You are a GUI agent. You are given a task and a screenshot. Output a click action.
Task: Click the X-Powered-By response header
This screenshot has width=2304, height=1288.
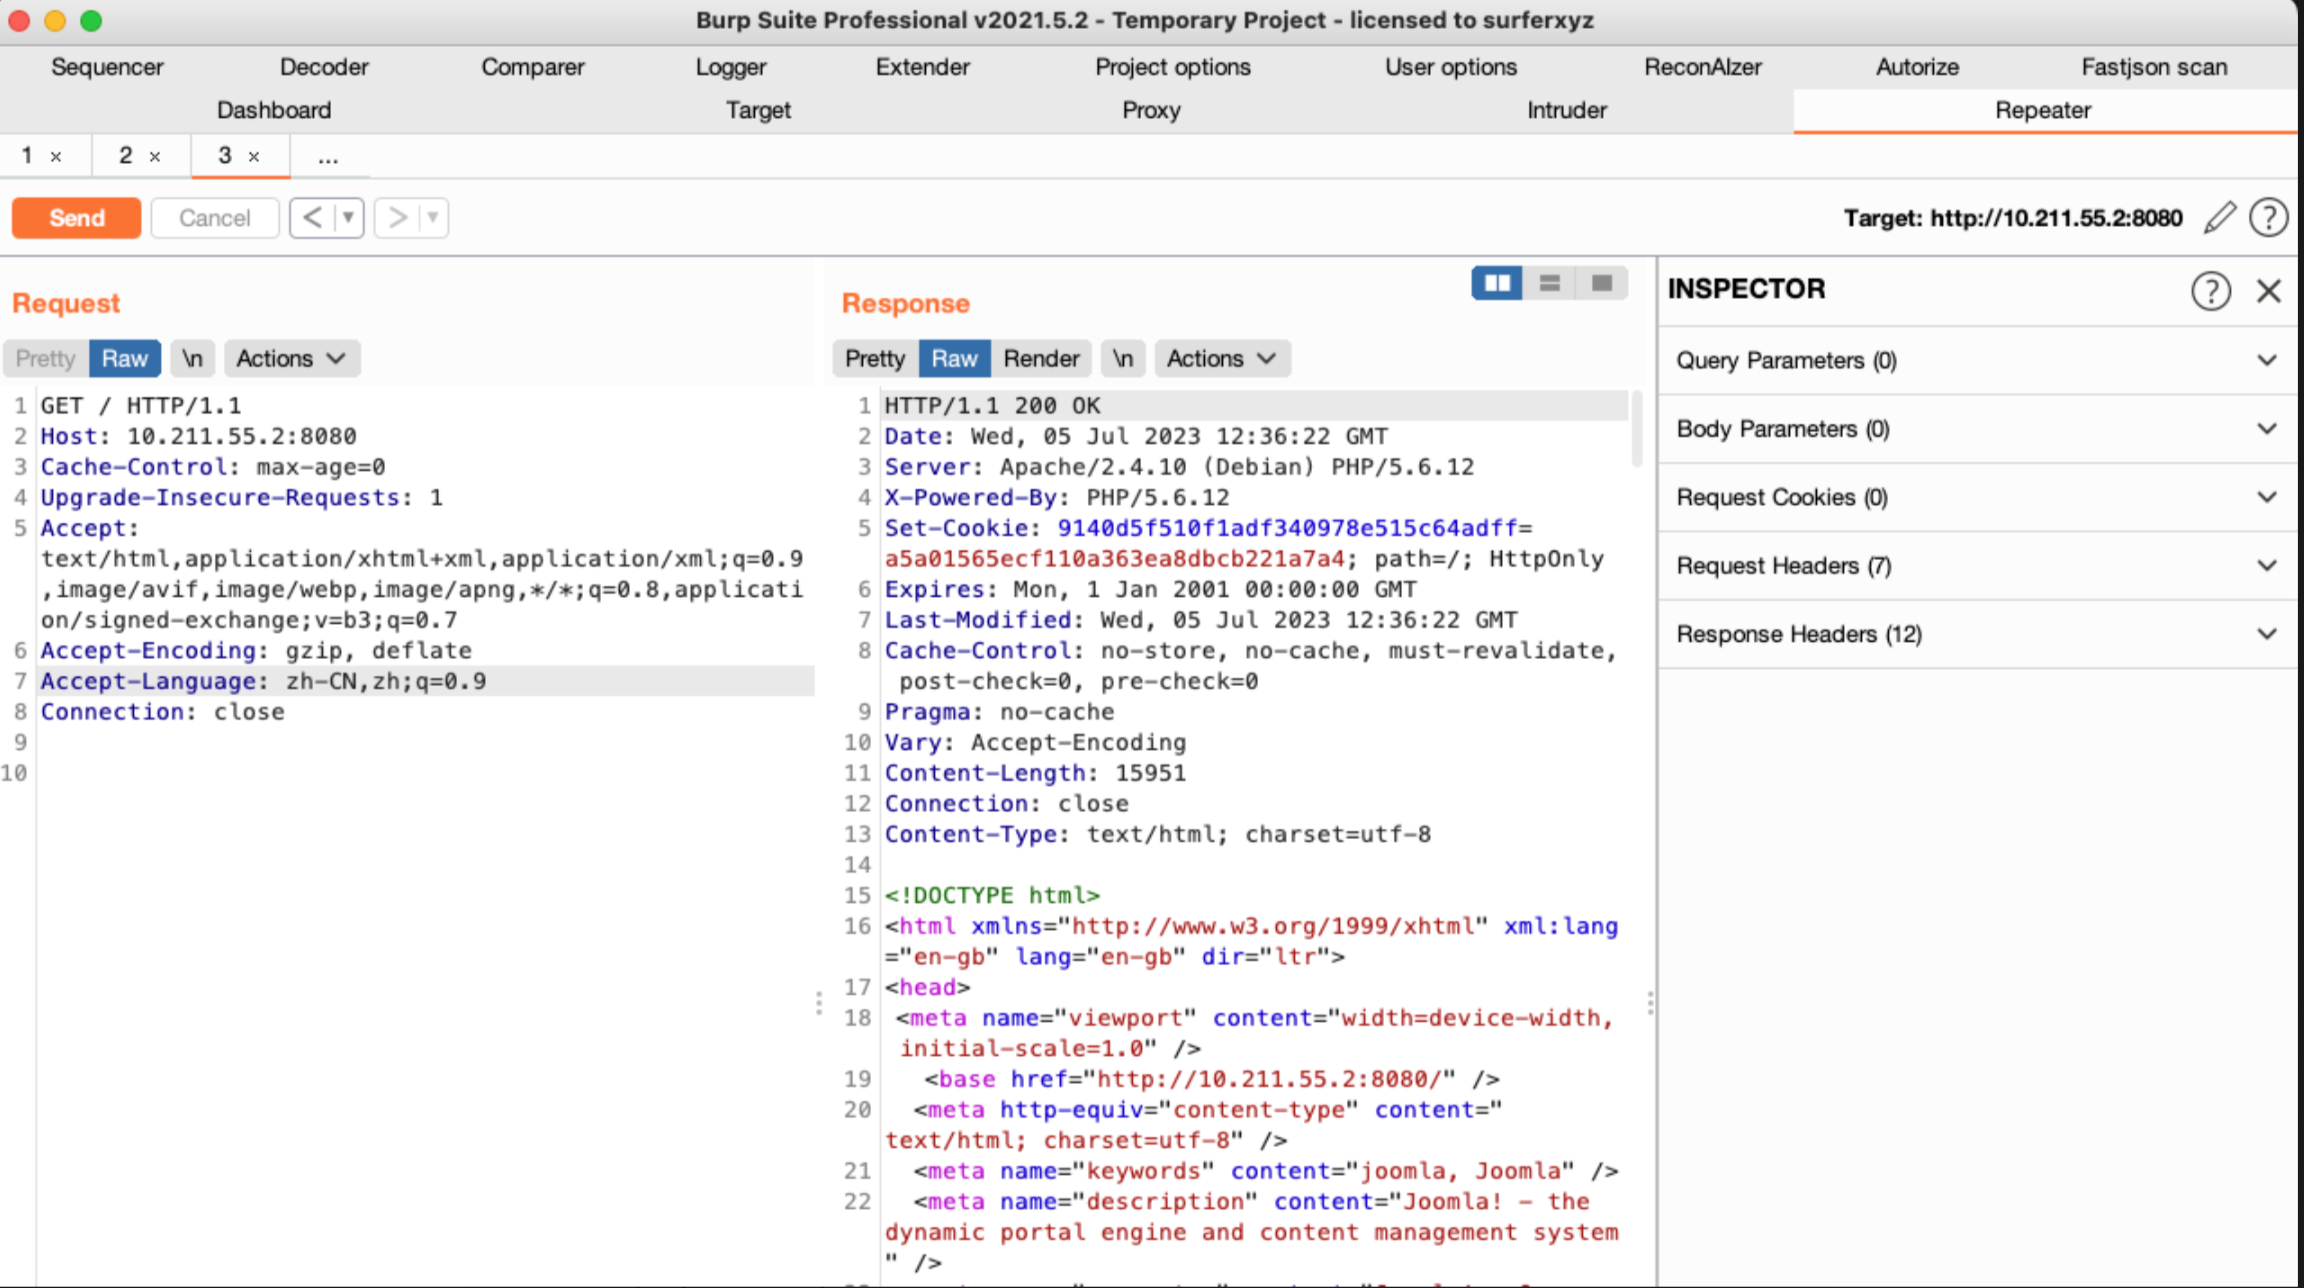pos(1057,498)
